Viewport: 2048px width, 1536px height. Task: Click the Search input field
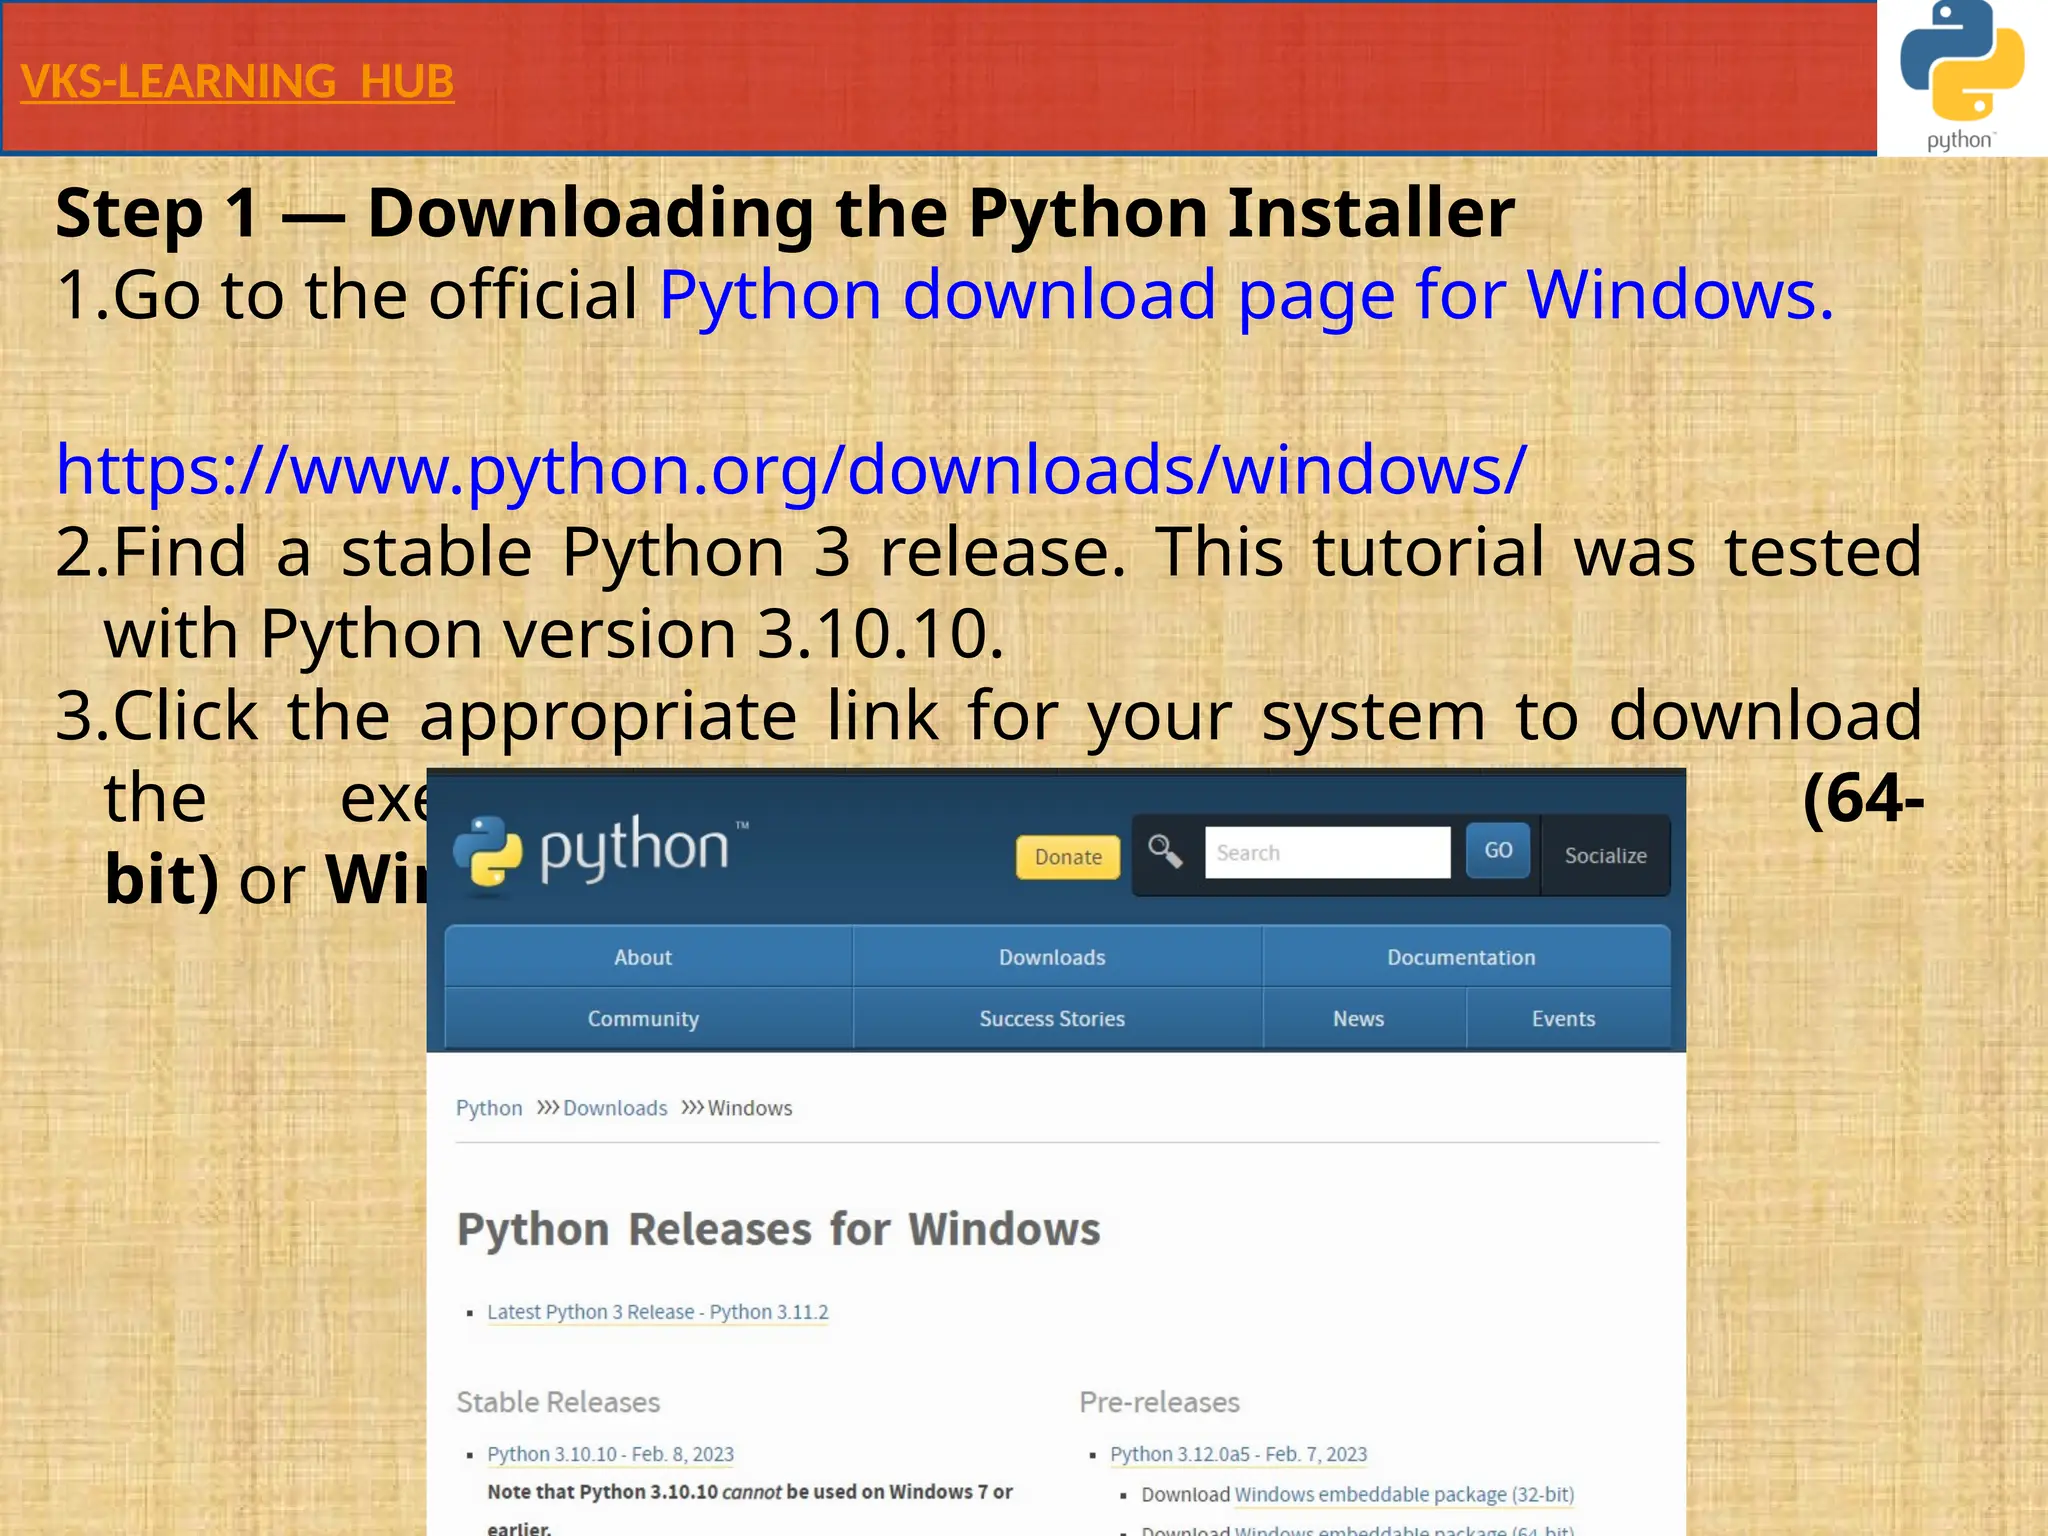1327,852
